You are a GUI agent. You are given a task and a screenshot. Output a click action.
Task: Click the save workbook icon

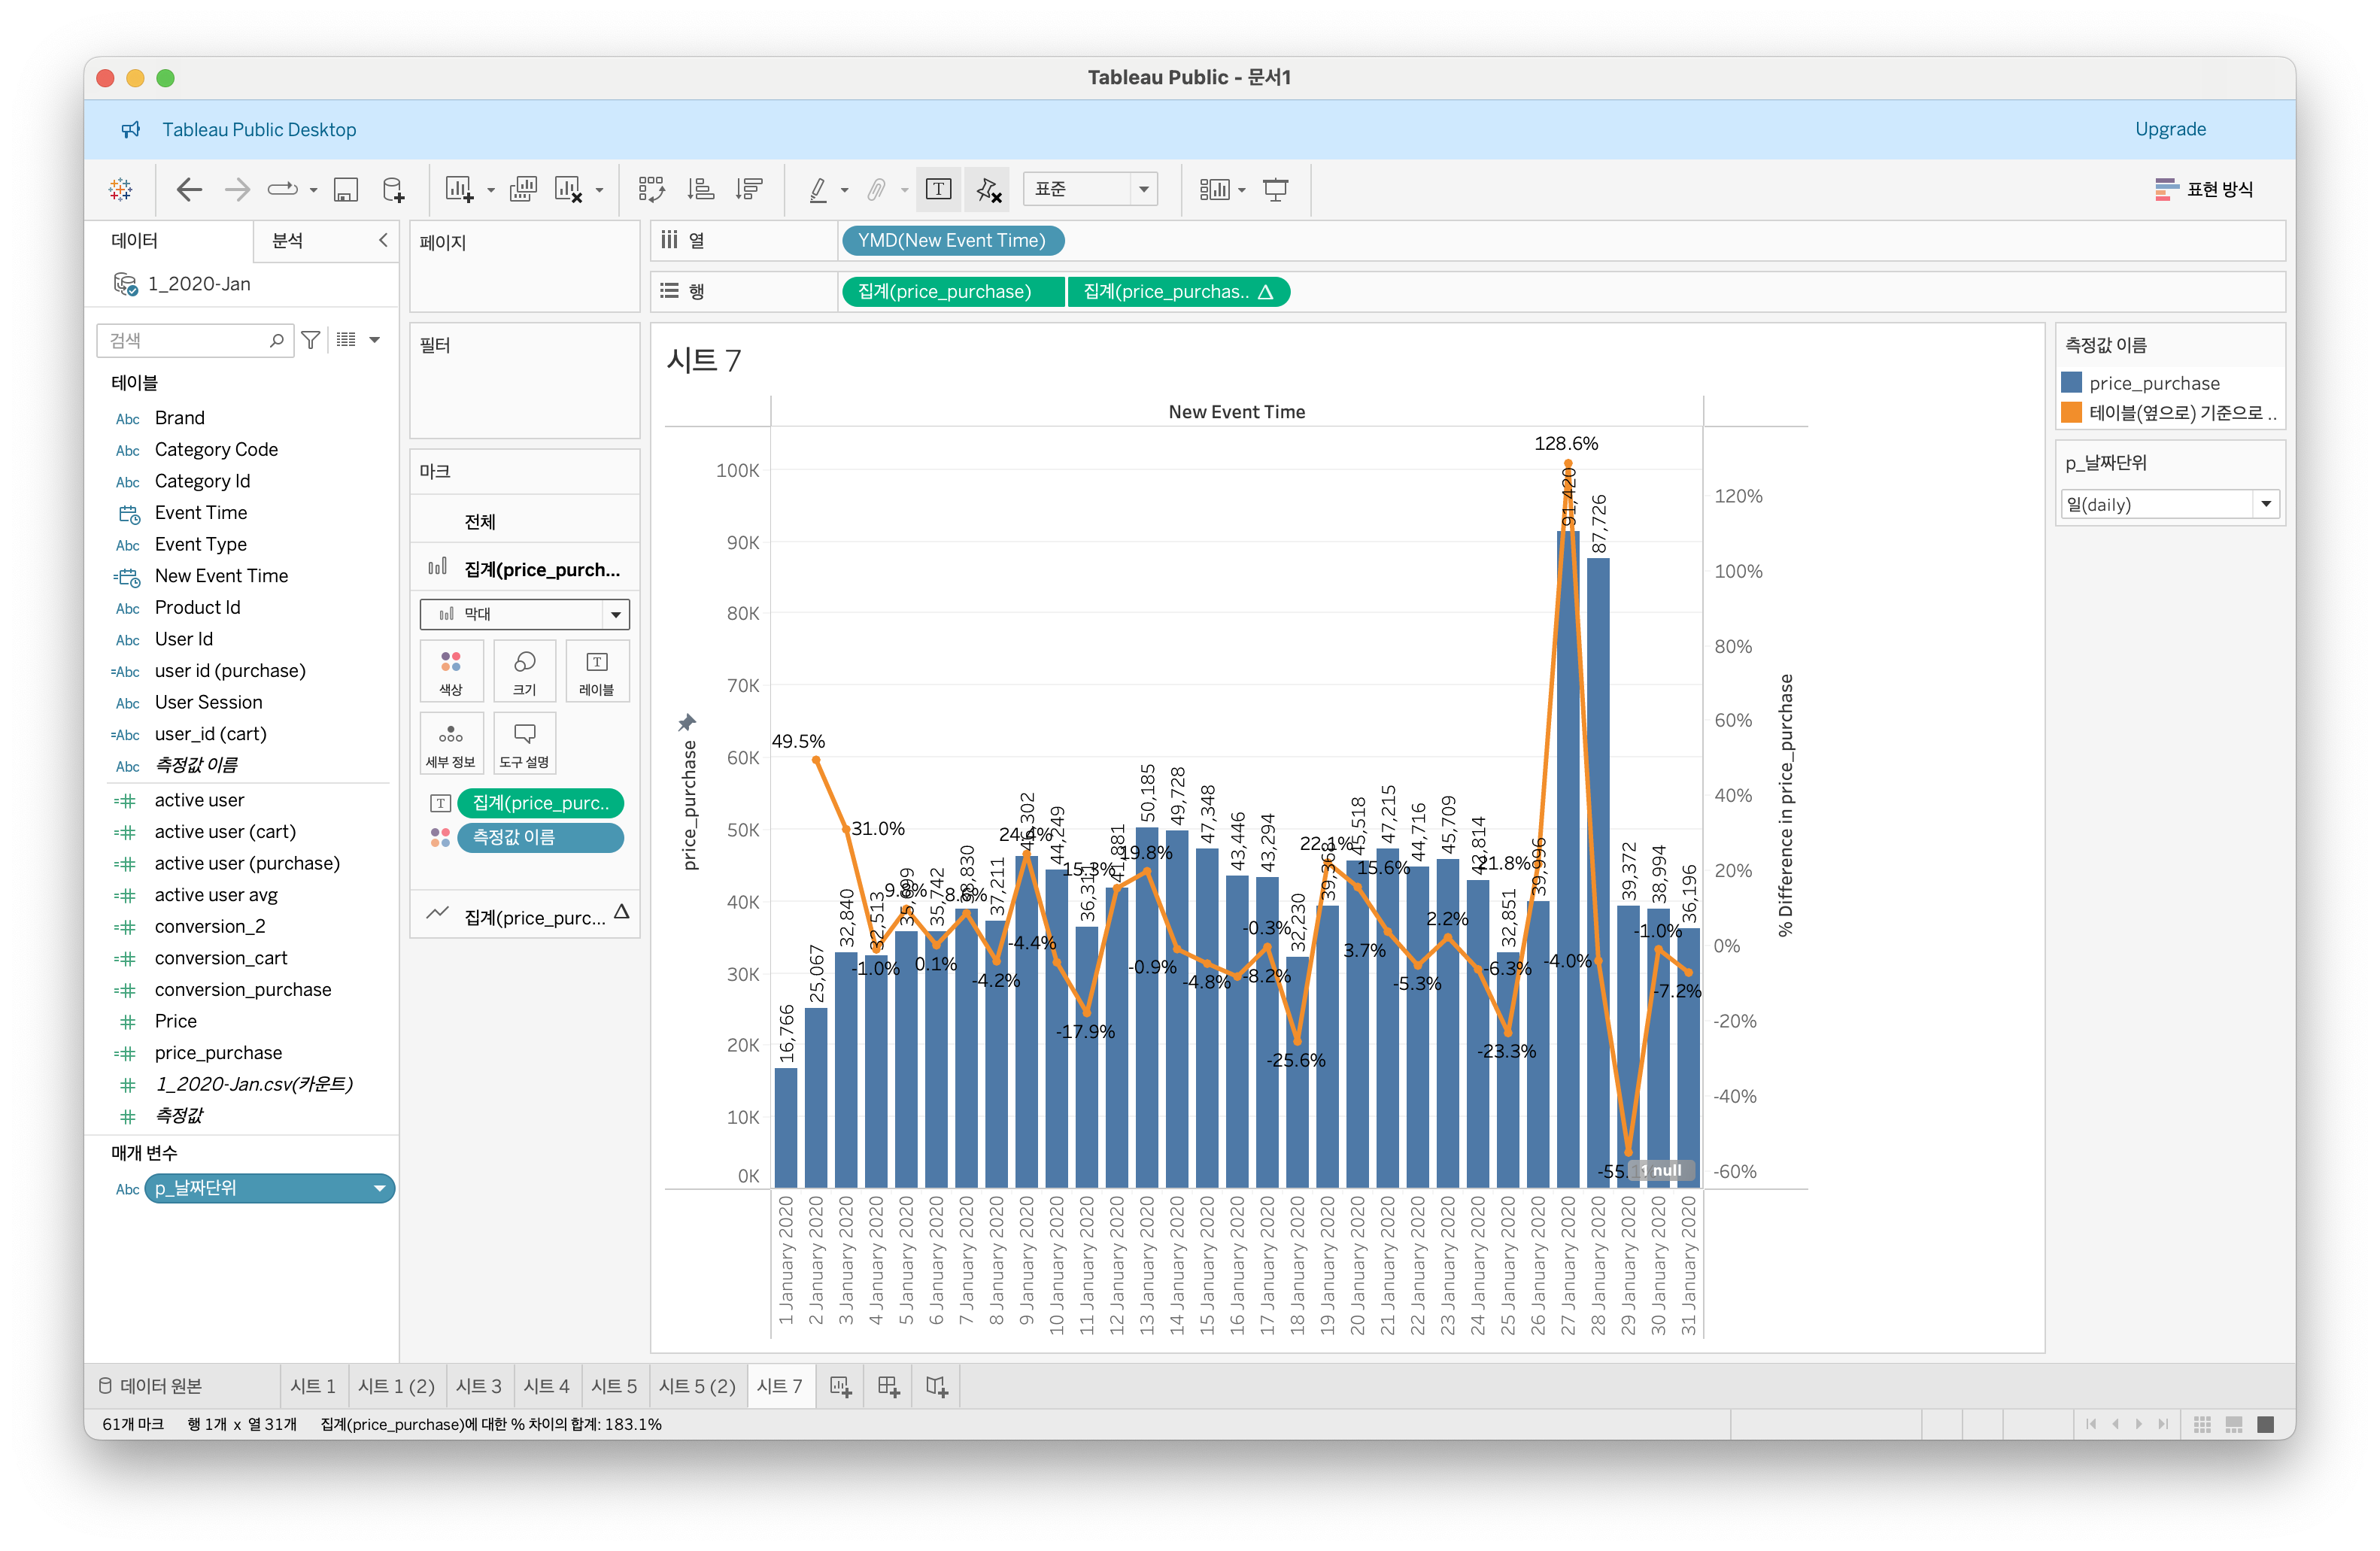point(346,189)
